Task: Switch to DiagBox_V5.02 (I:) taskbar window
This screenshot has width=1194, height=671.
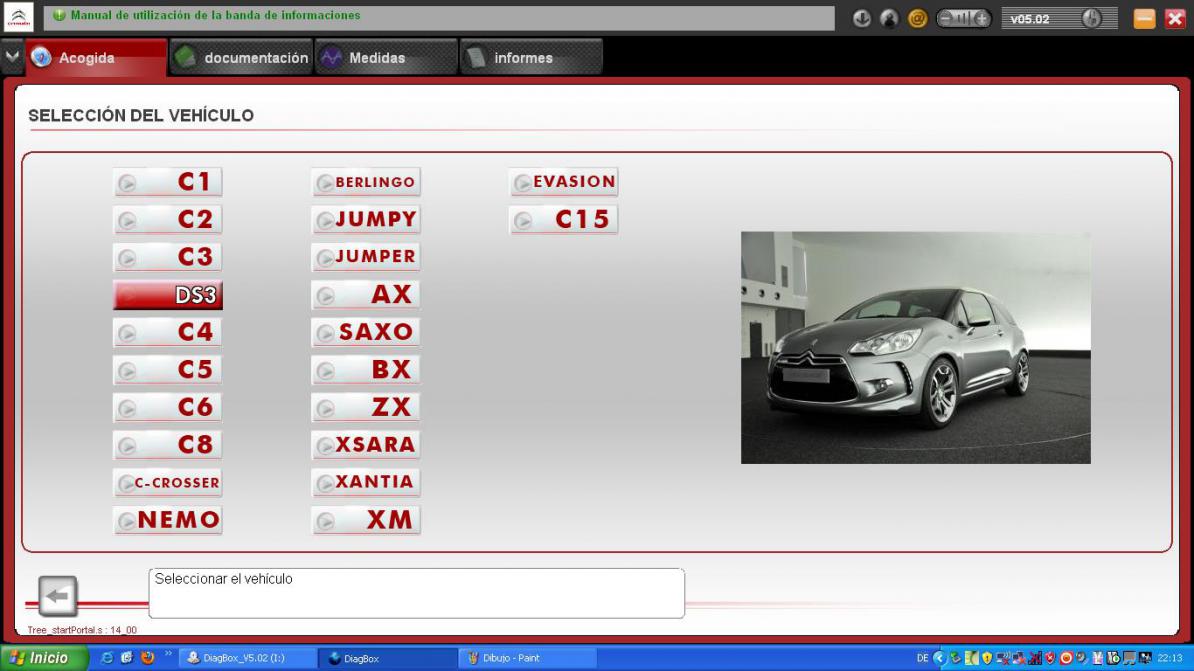Action: pos(247,658)
